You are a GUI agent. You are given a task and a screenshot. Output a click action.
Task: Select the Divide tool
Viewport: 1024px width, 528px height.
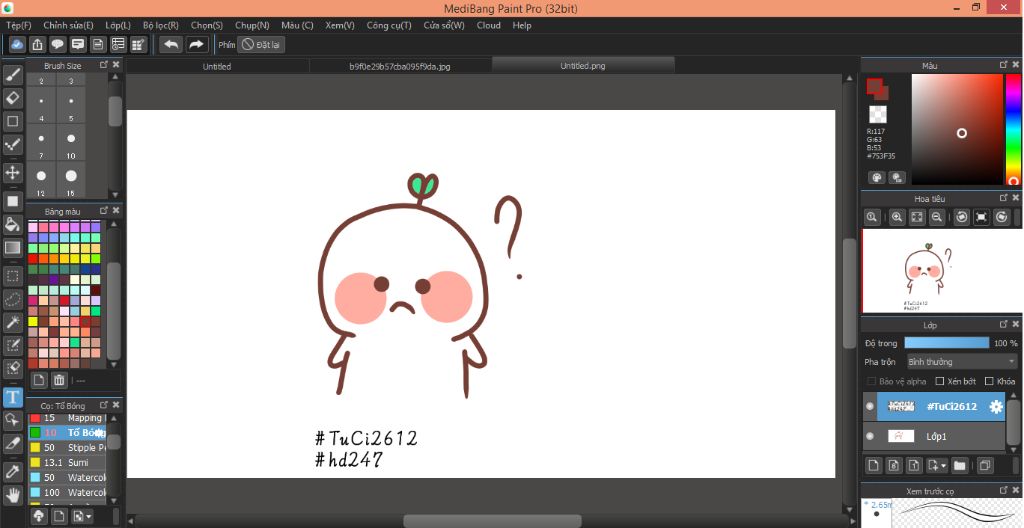(12, 443)
